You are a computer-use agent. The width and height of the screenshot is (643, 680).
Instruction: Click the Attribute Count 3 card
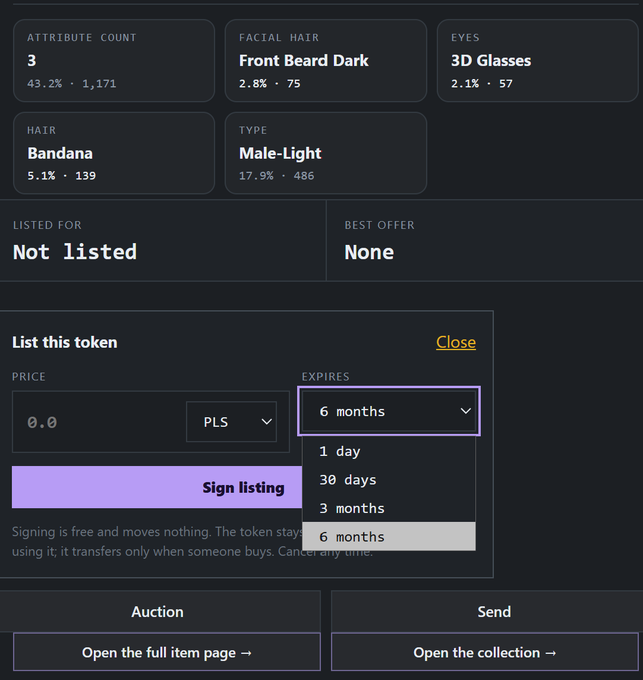(114, 60)
